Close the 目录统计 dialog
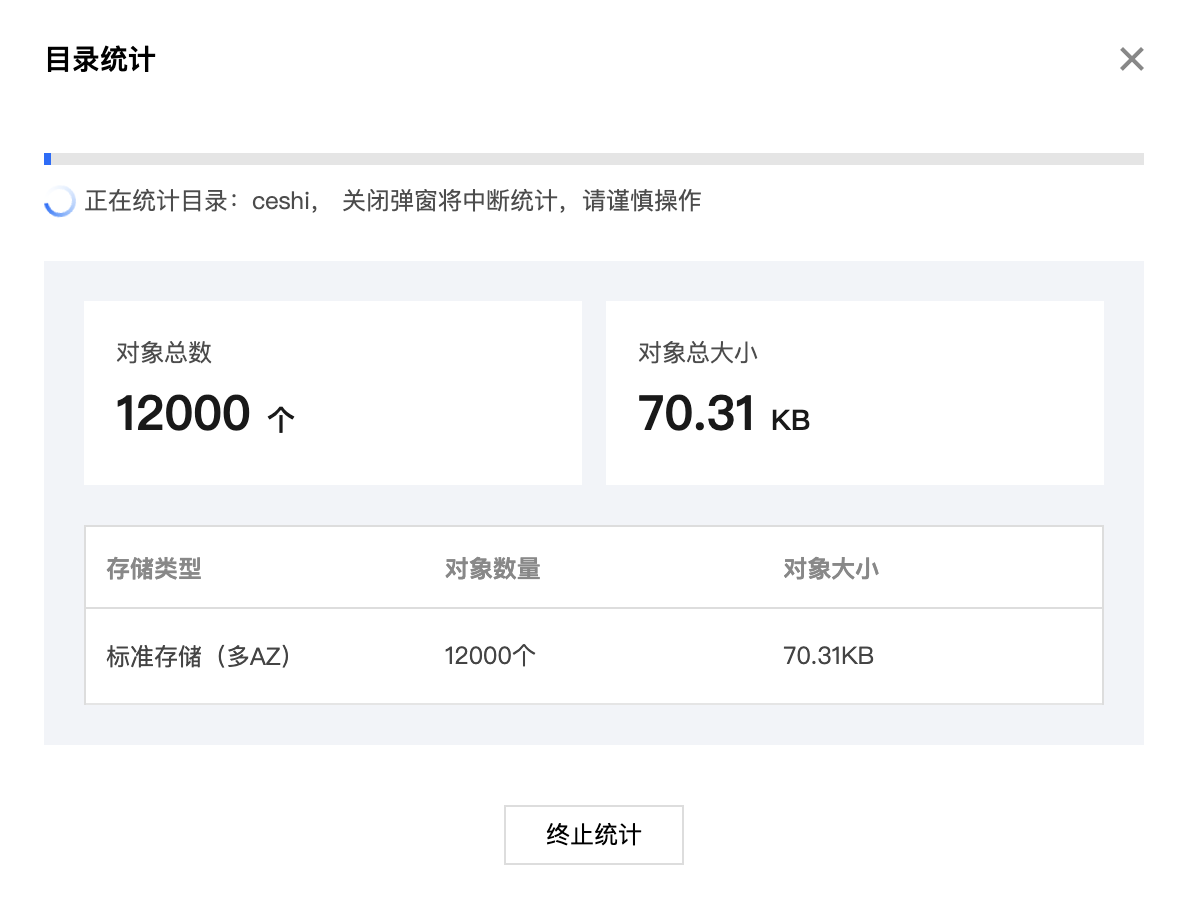The width and height of the screenshot is (1180, 900). pos(1131,60)
